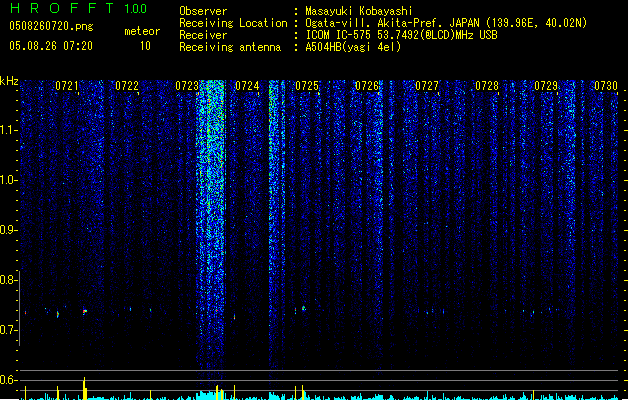Click the 0726 time marker
This screenshot has width=629, height=400.
[x=367, y=86]
